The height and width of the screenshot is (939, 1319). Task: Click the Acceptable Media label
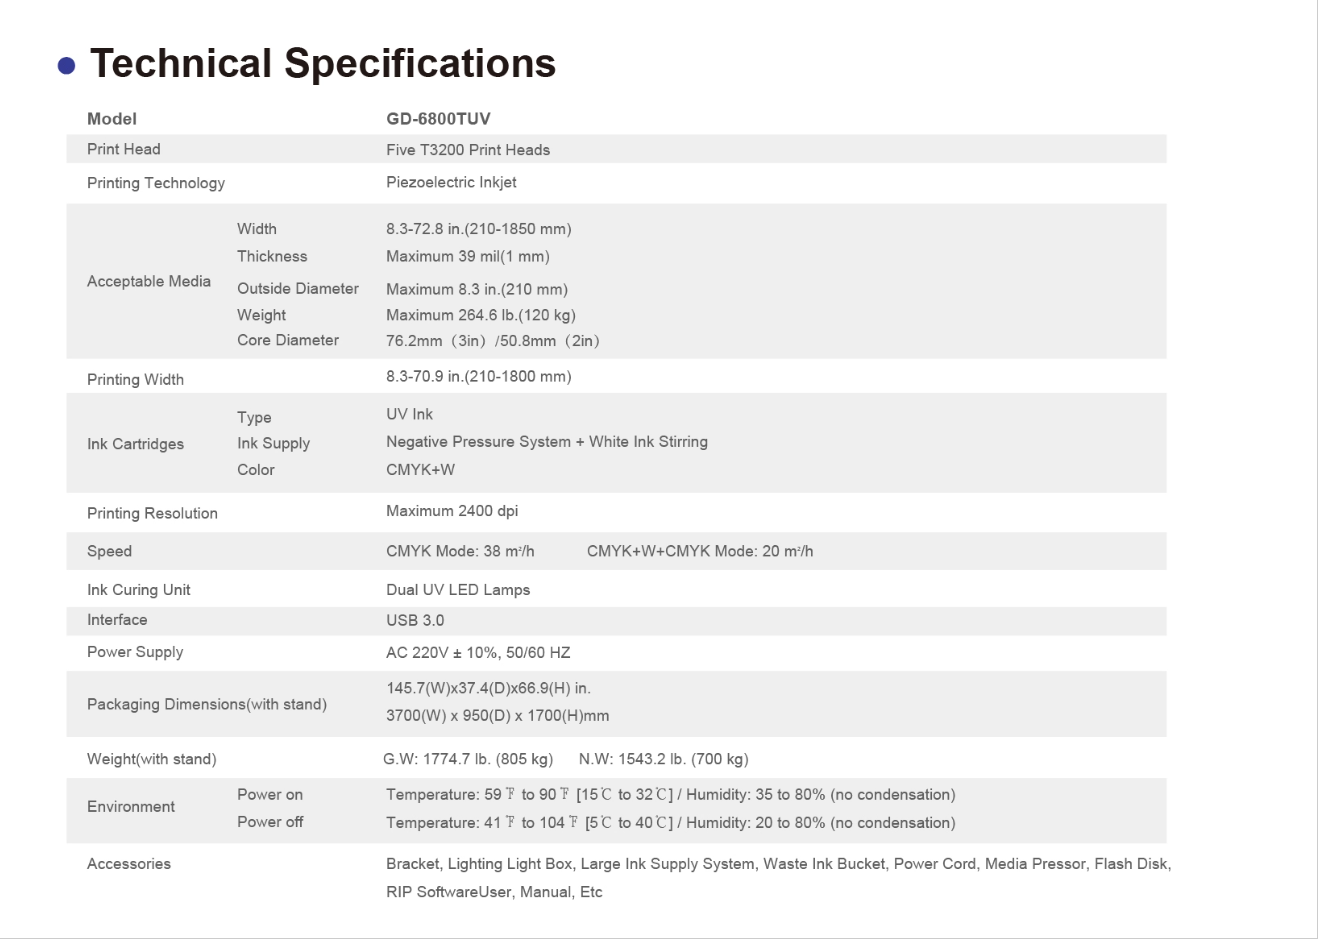tap(148, 281)
